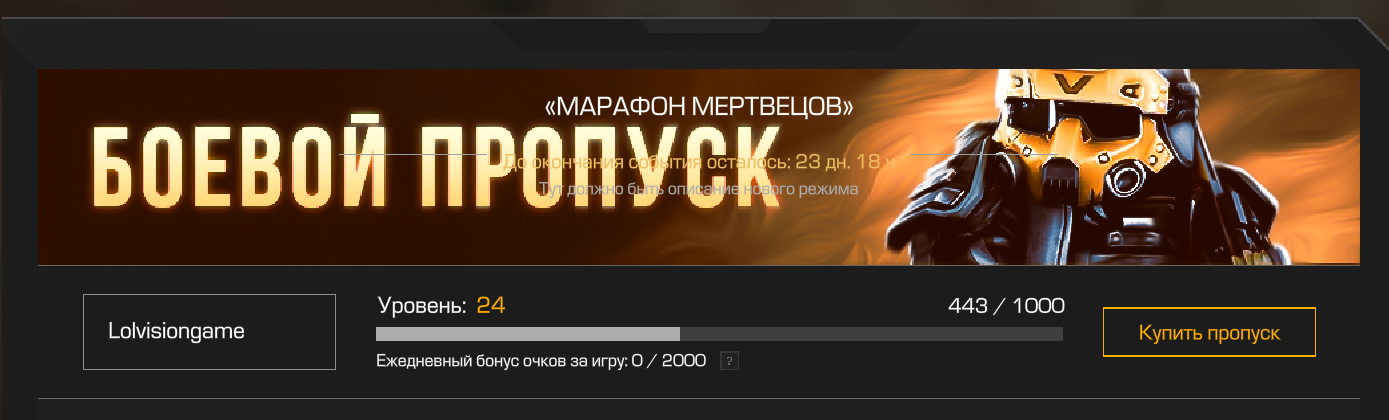Select the Lolvisiongame player name box
The height and width of the screenshot is (420, 1389).
pos(209,332)
